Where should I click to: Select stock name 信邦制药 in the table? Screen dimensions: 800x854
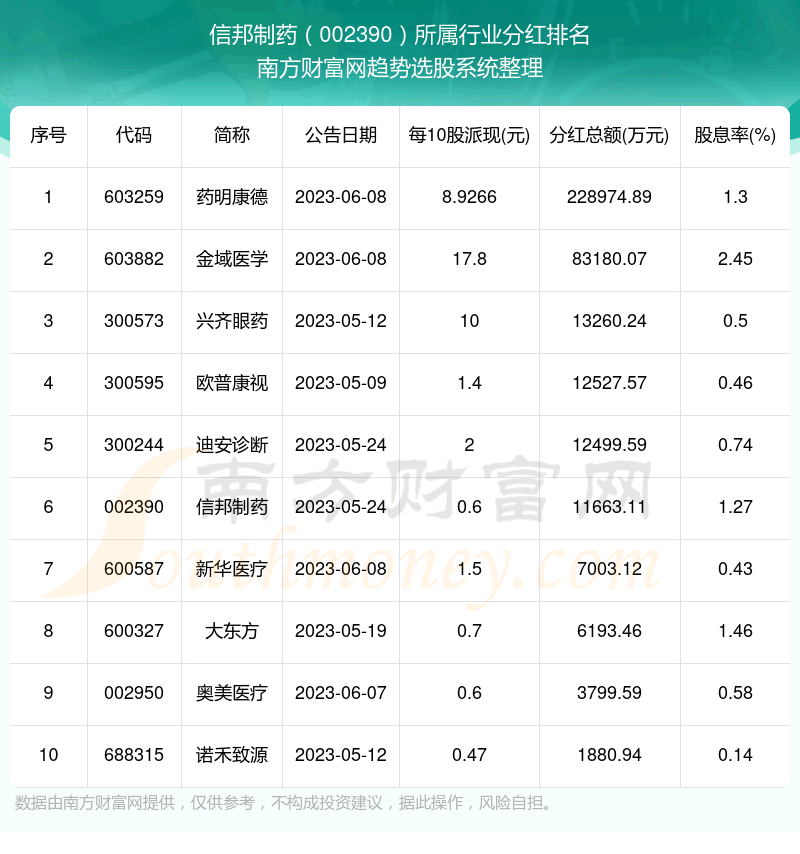point(232,507)
